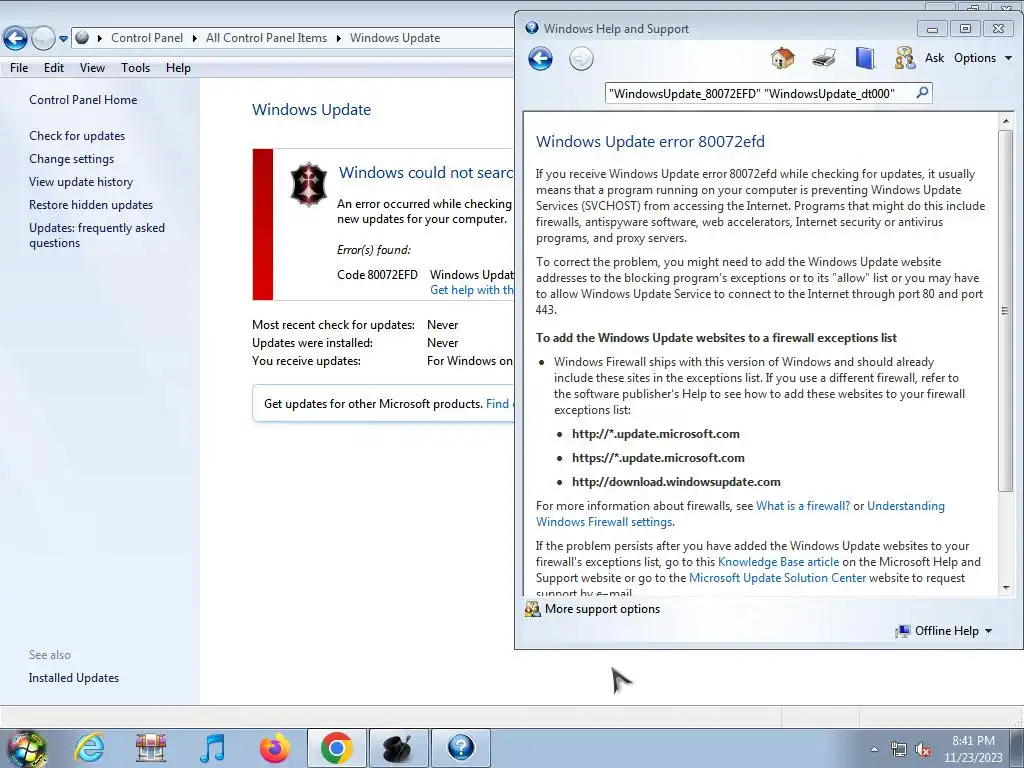Open Understanding Windows Firewall settings link
Screen dimensions: 1024x768
pyautogui.click(x=740, y=513)
